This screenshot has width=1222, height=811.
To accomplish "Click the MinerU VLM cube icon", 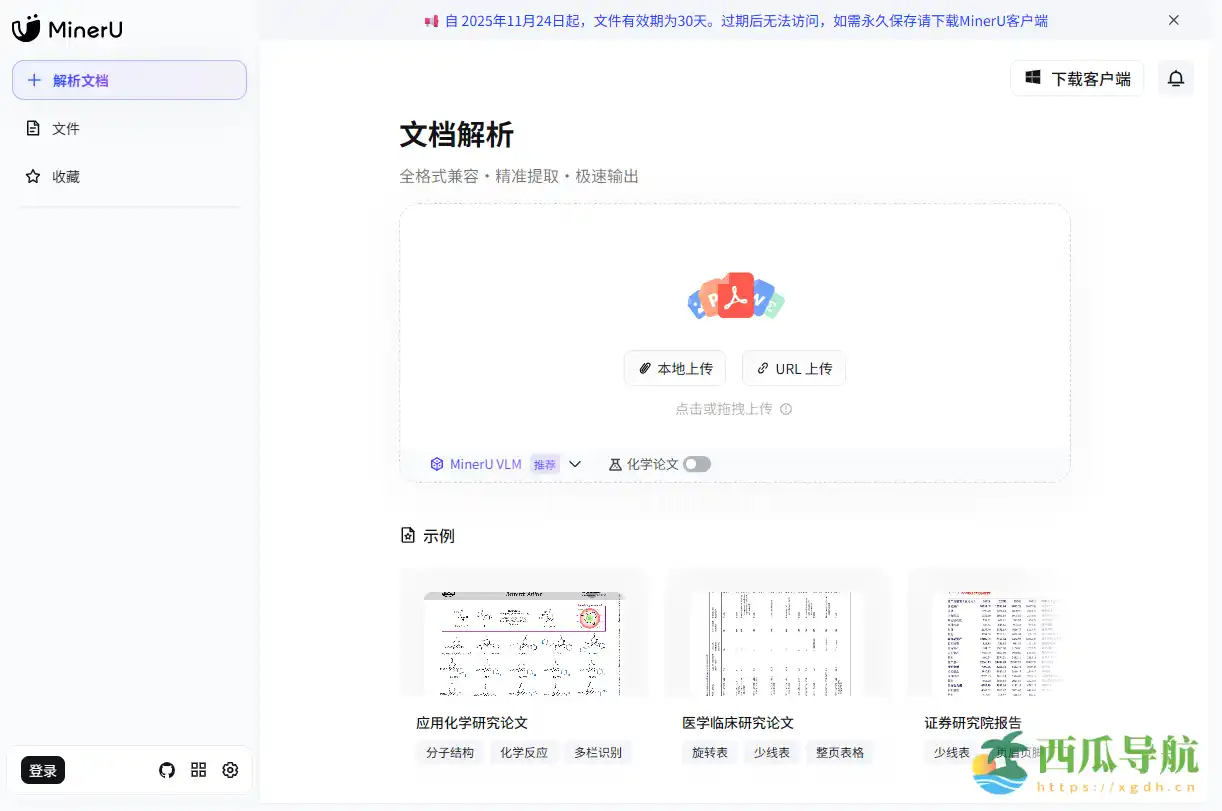I will point(437,463).
